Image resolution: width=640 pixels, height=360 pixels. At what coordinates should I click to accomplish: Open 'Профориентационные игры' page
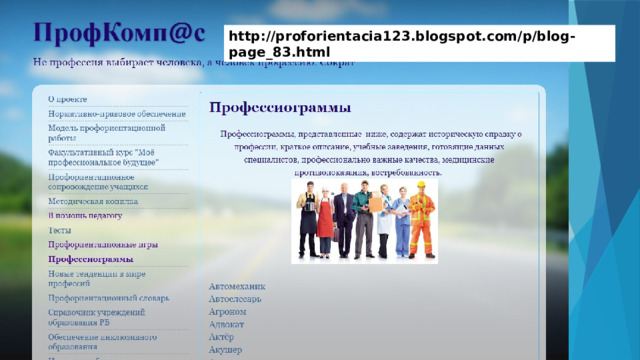[x=103, y=244]
